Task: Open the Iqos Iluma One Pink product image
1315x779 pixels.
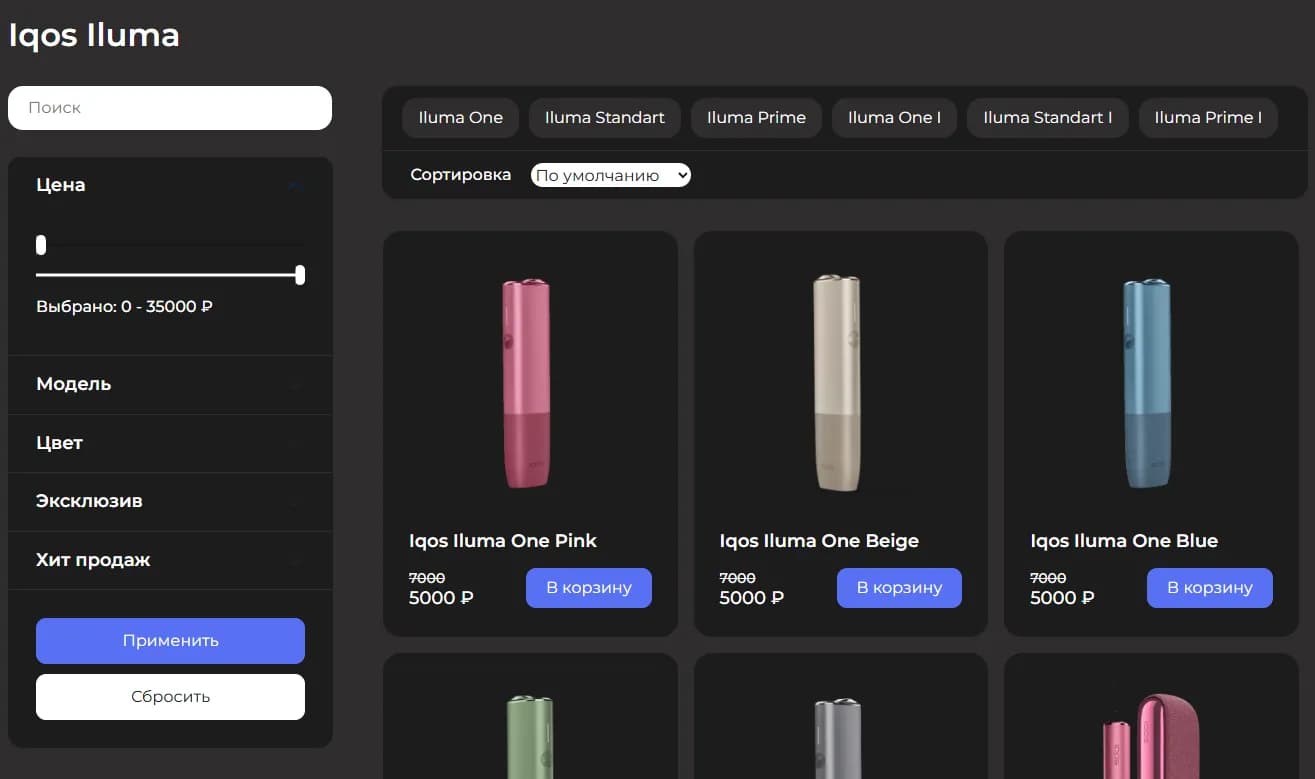Action: point(526,383)
